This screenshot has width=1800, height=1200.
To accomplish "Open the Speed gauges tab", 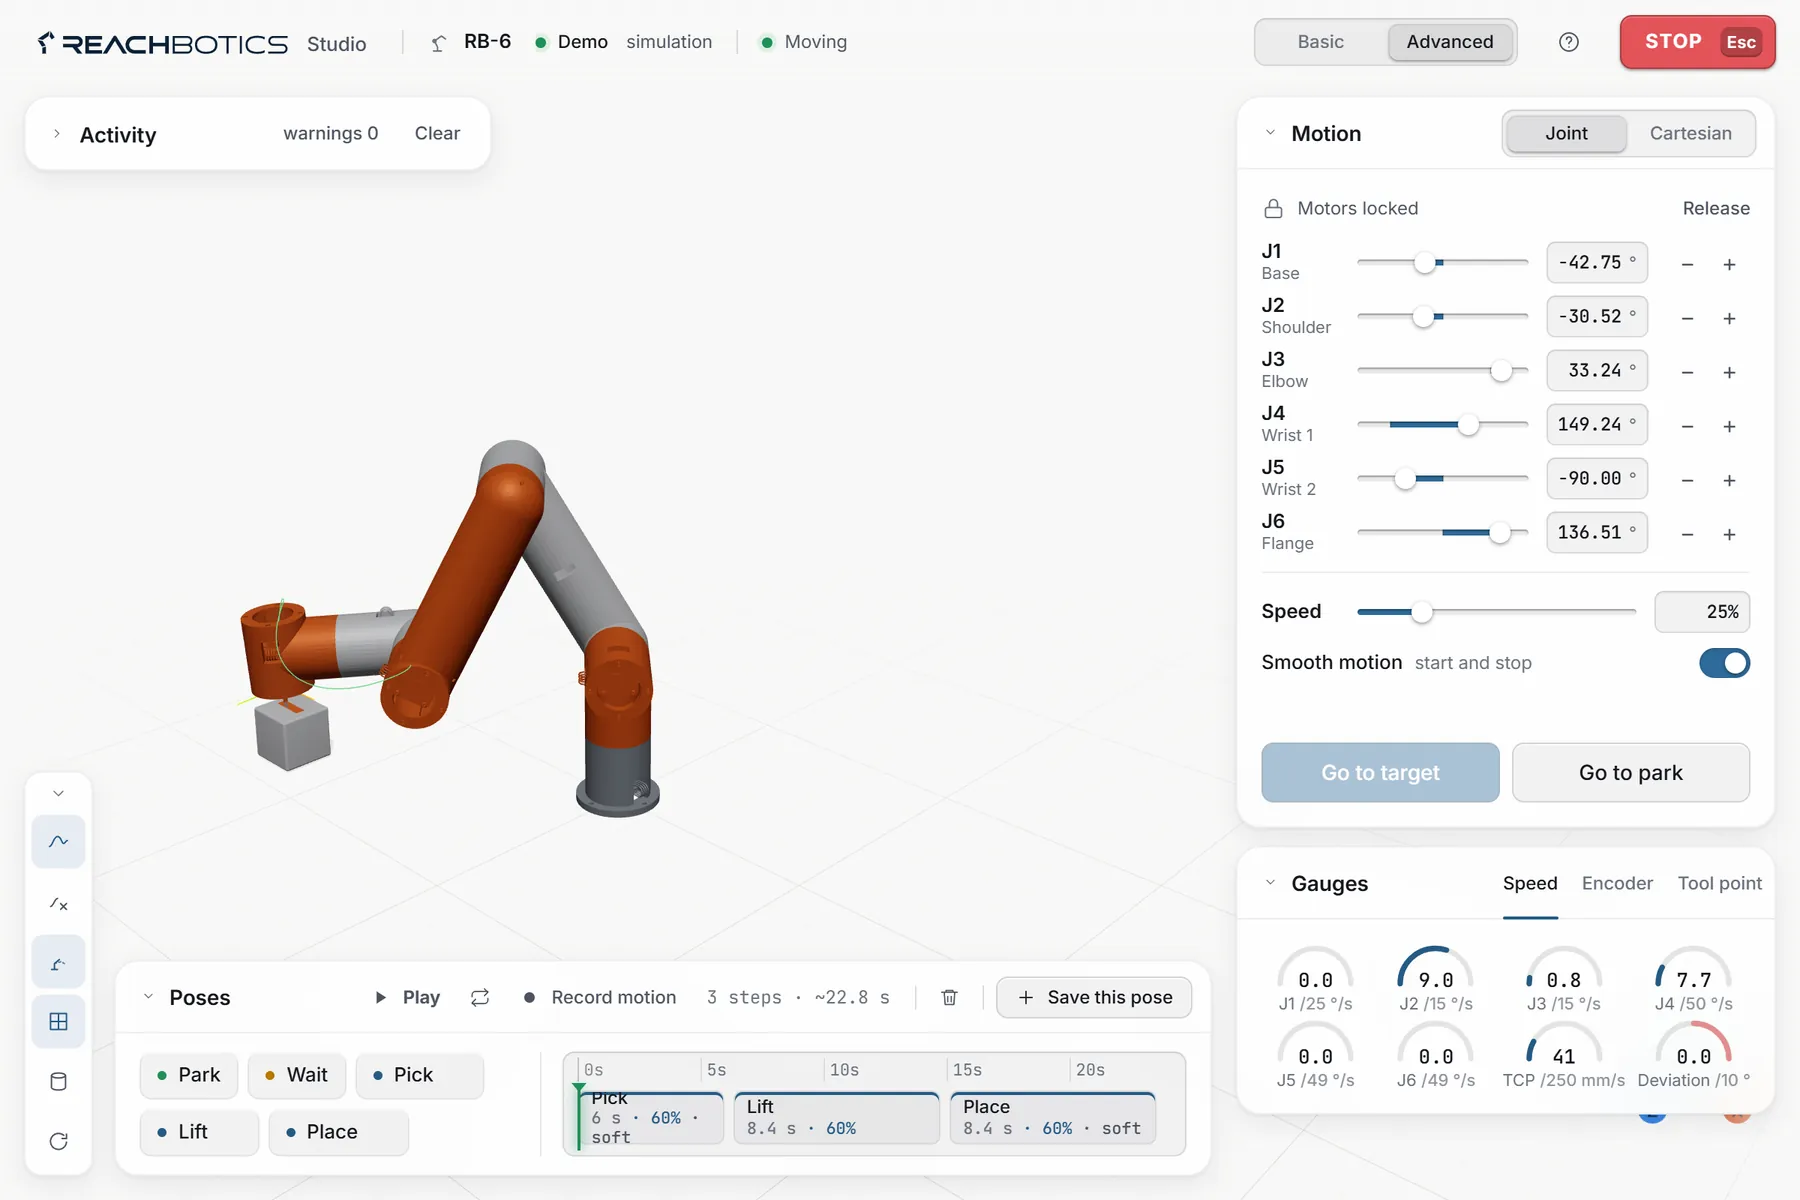I will coord(1530,883).
